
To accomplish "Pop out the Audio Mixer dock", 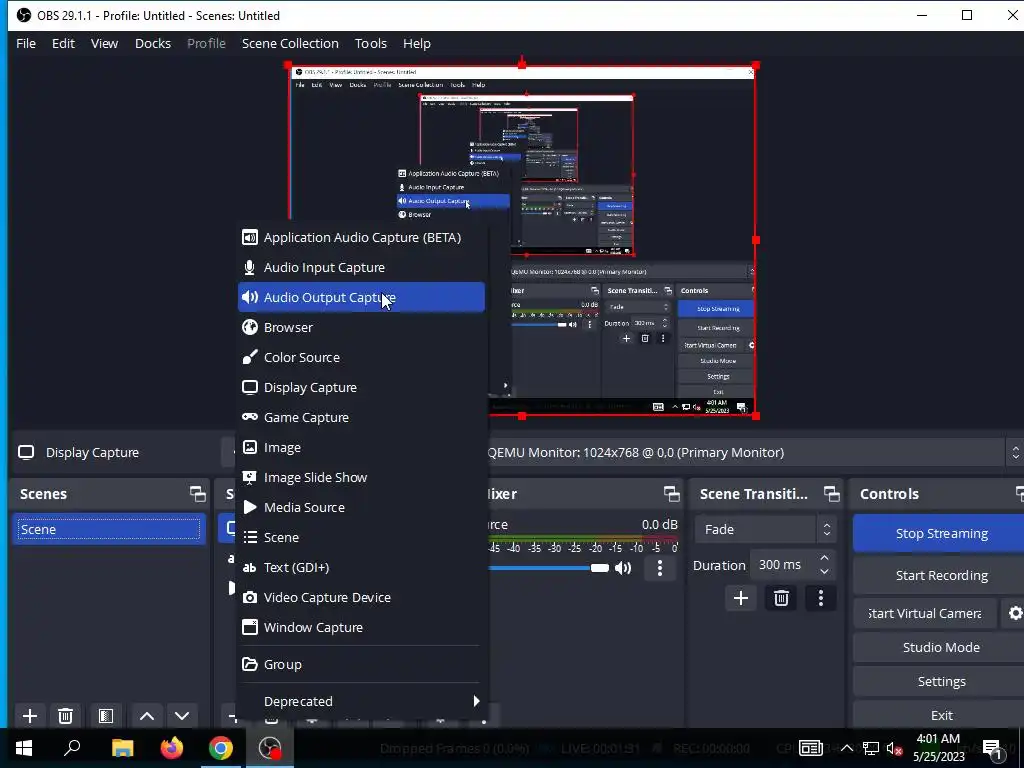I will [671, 494].
